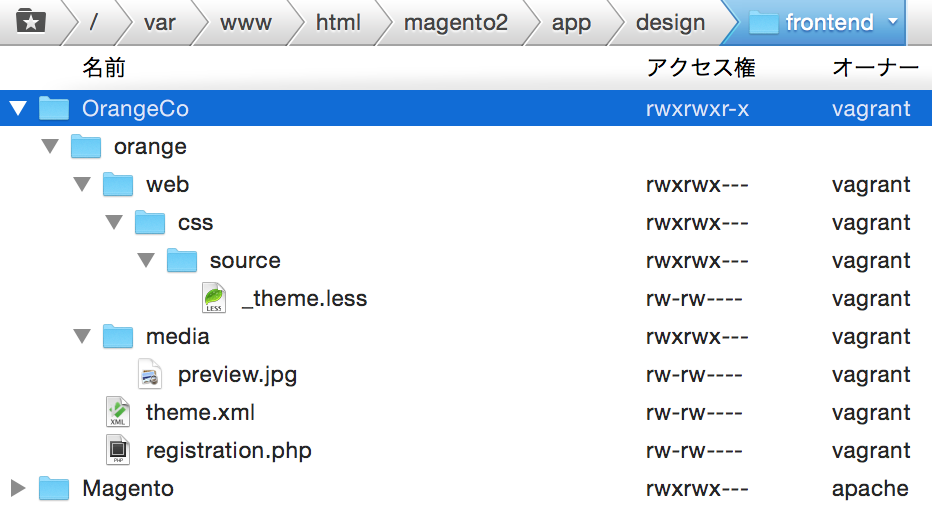The width and height of the screenshot is (932, 520).
Task: Sort by the 名前 column header
Action: 104,68
